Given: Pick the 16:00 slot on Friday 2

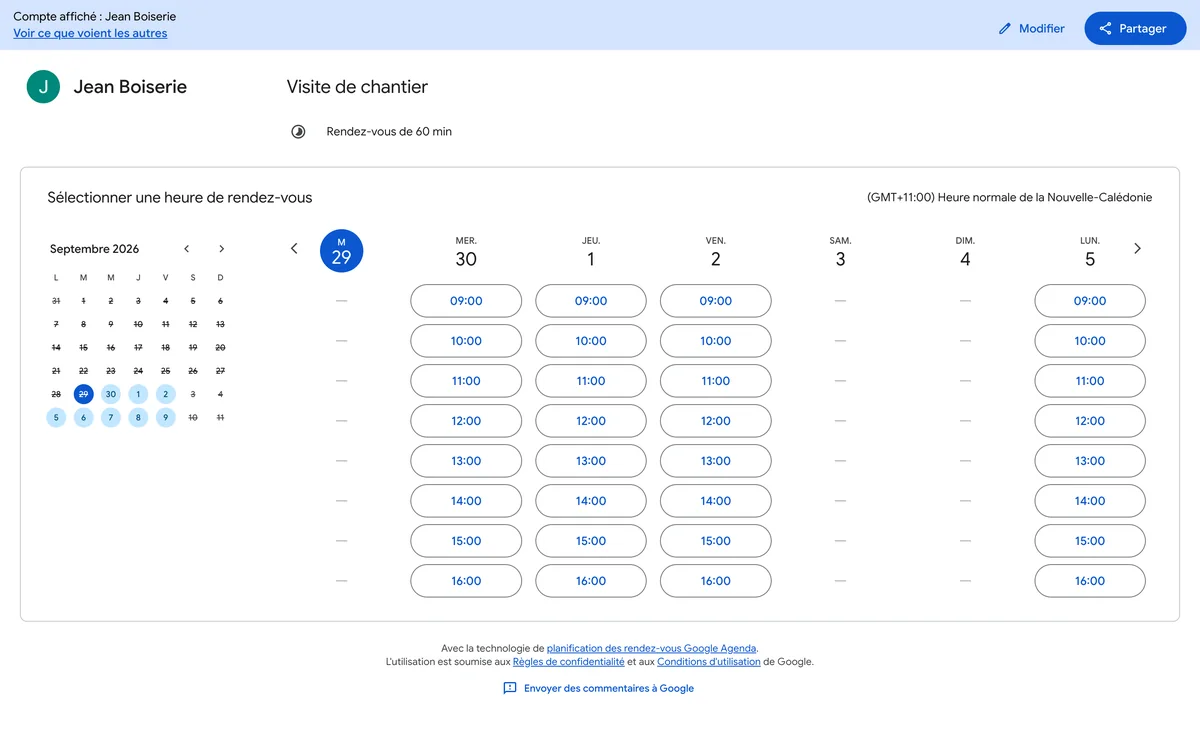Looking at the screenshot, I should (x=716, y=581).
